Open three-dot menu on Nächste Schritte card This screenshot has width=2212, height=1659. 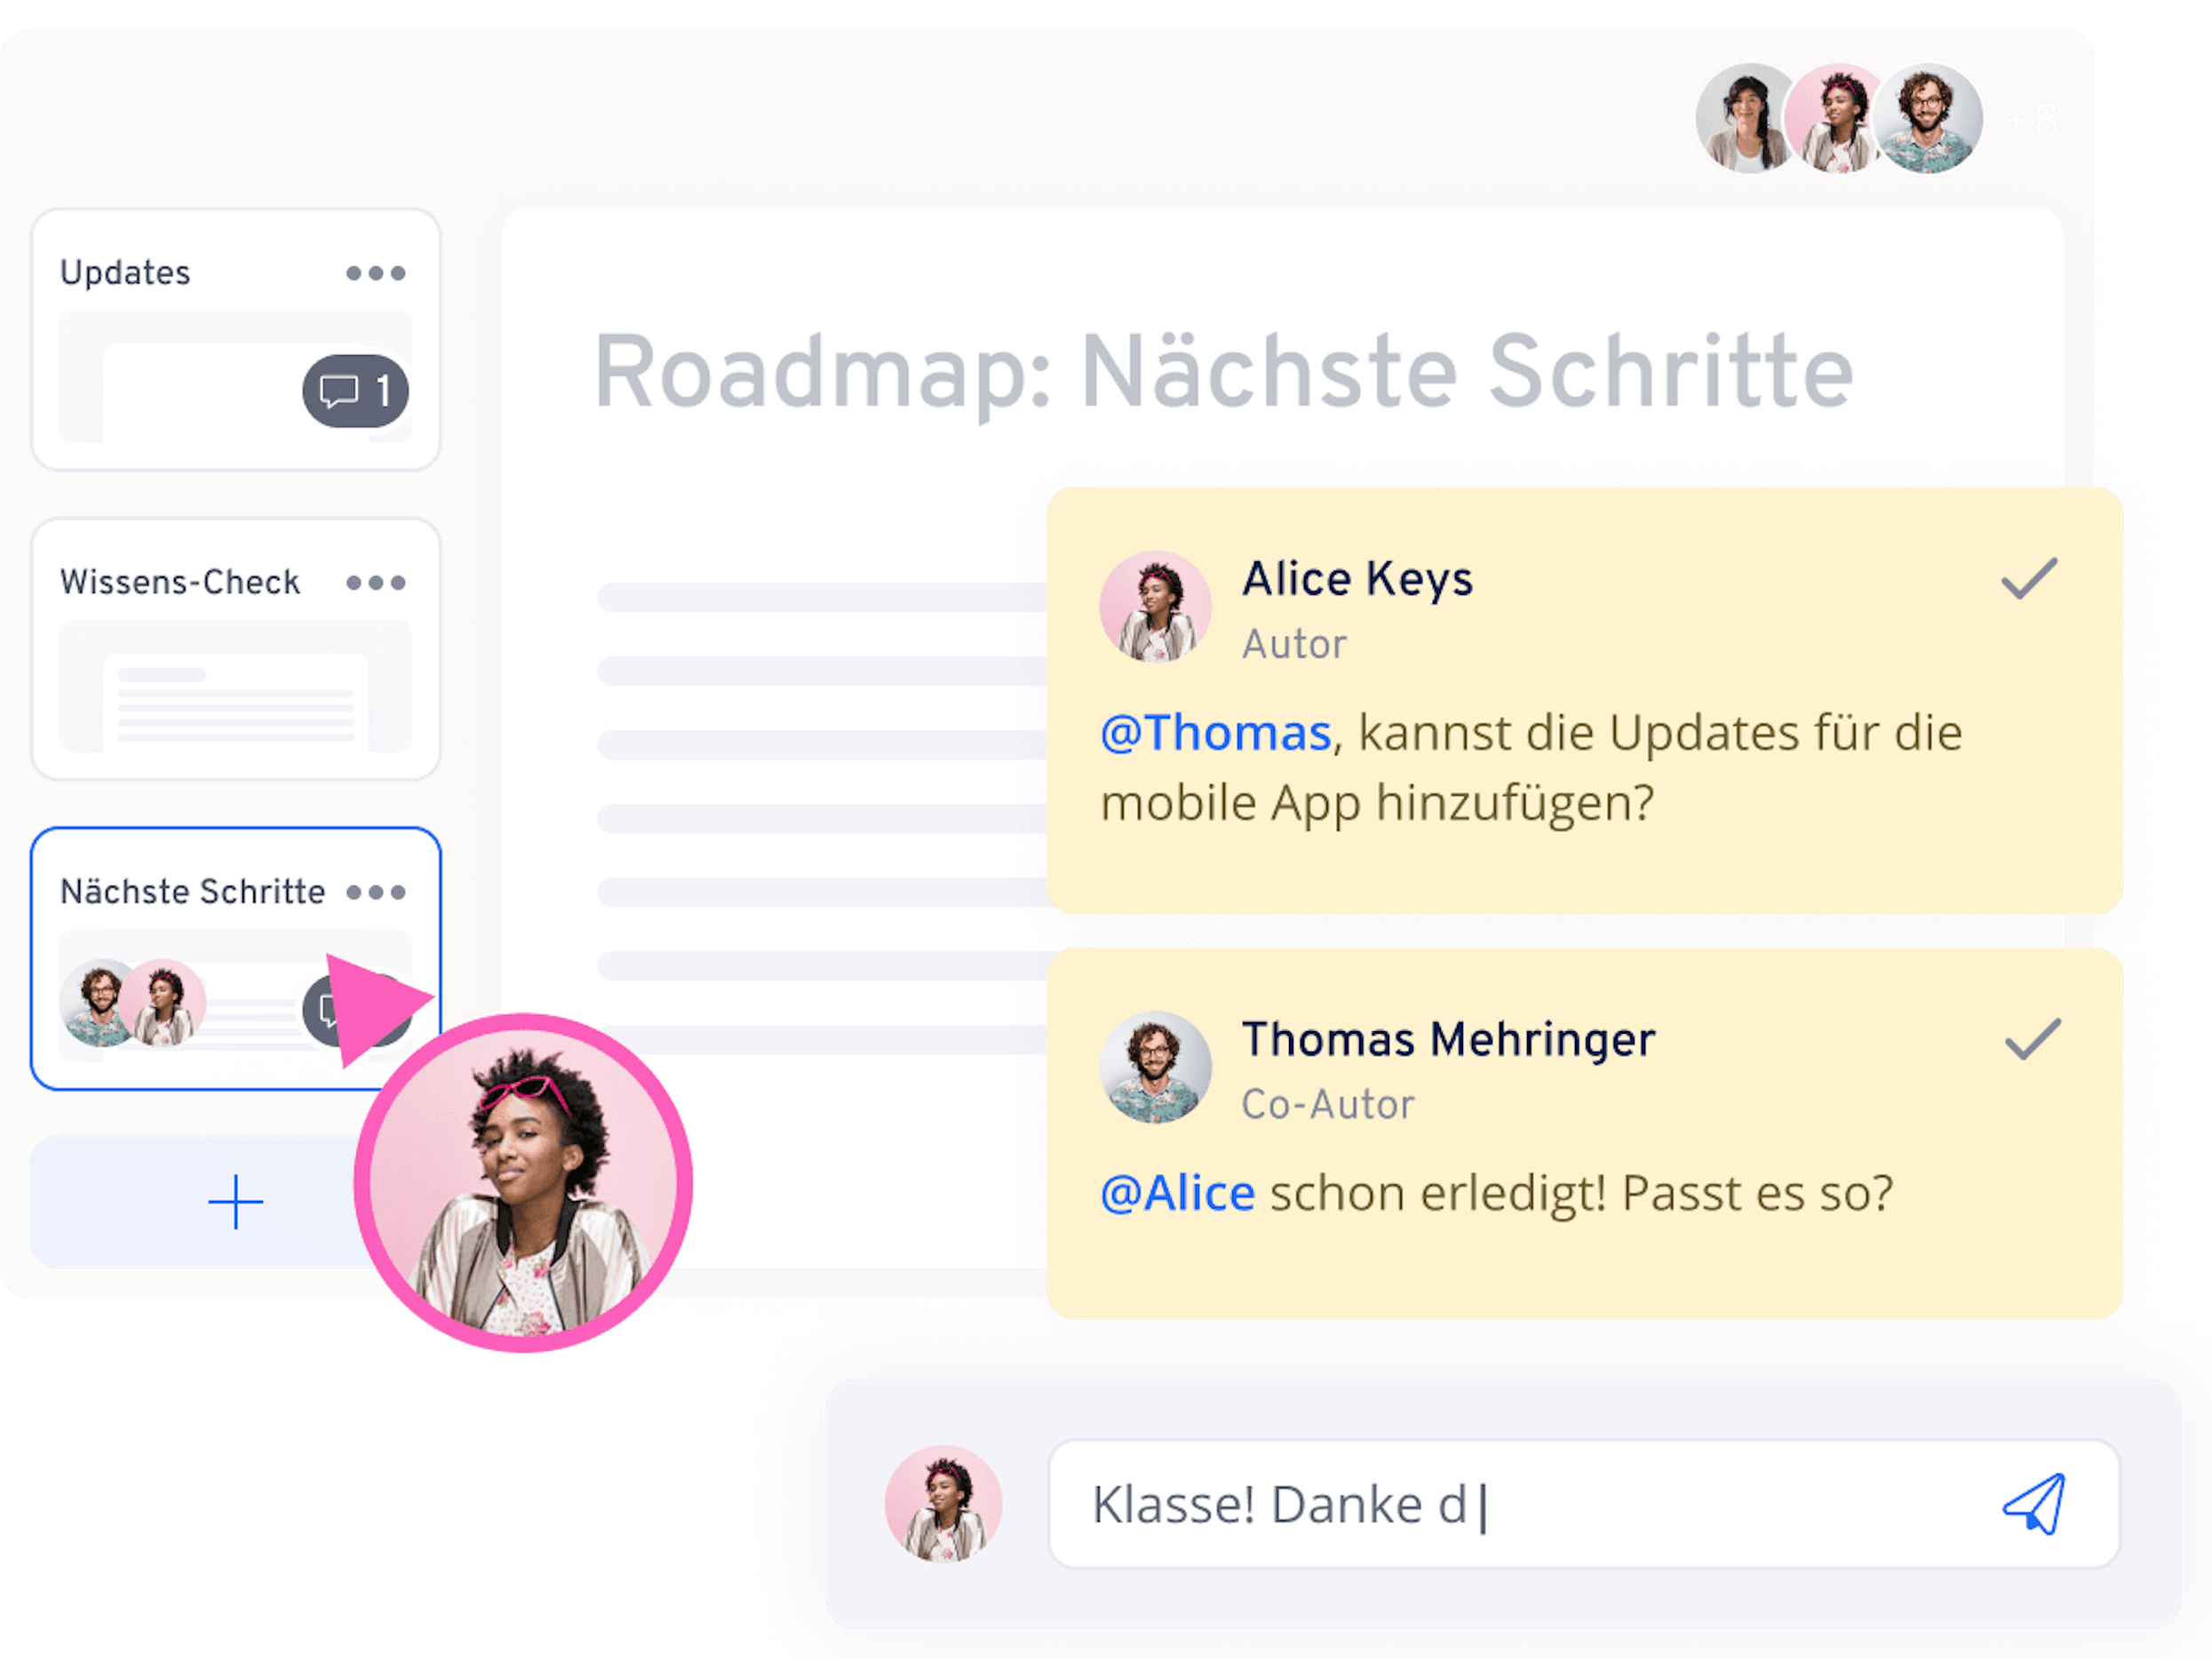[x=376, y=892]
